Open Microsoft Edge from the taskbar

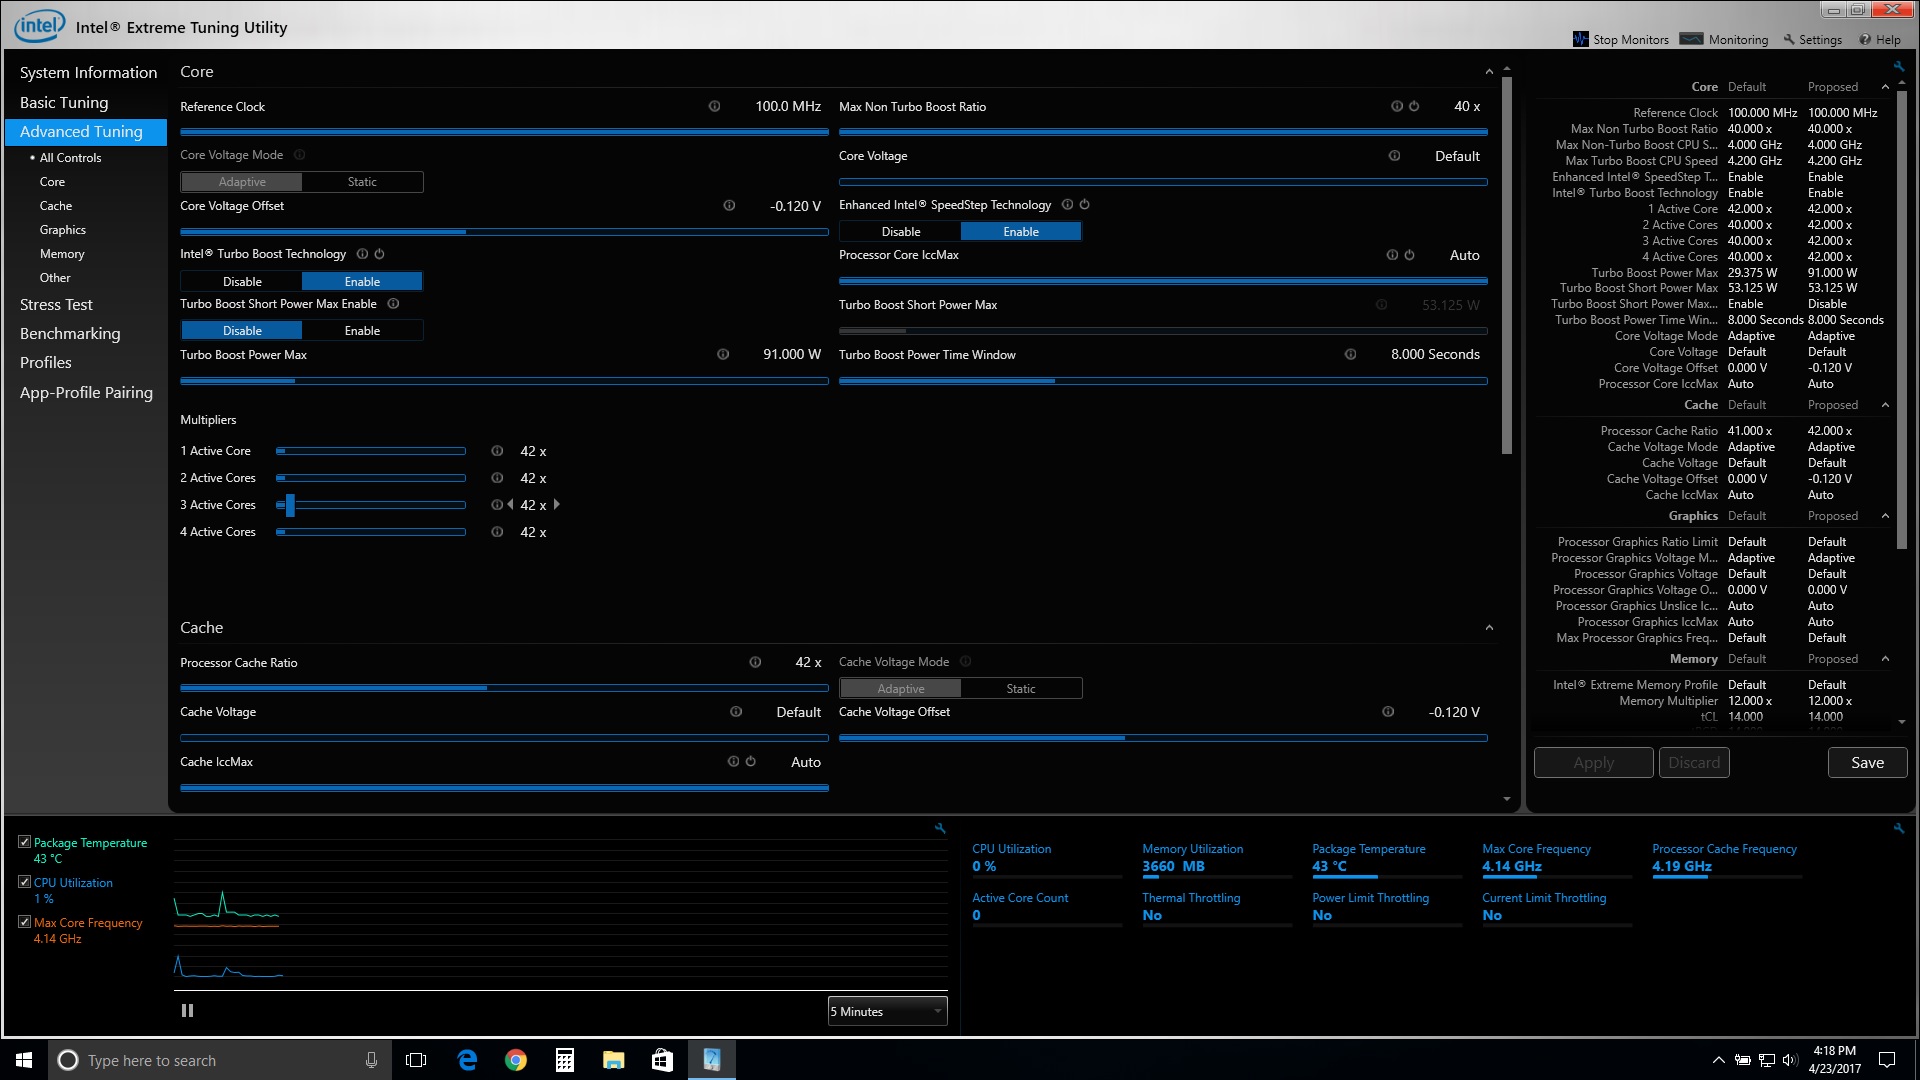(467, 1060)
